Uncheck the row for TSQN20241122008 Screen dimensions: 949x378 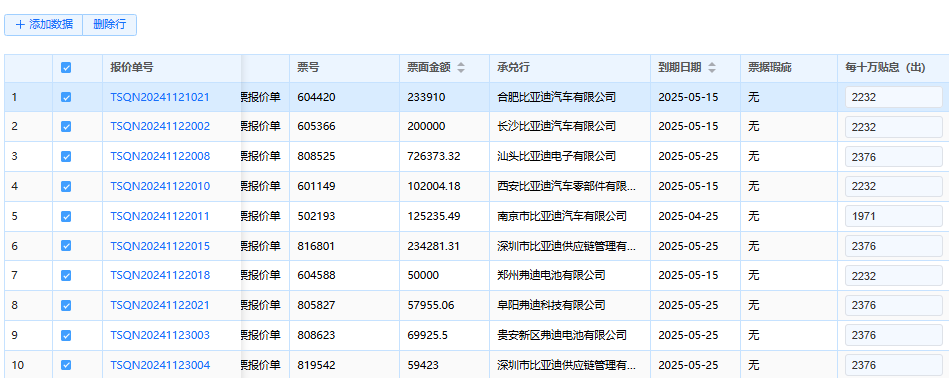click(x=66, y=156)
